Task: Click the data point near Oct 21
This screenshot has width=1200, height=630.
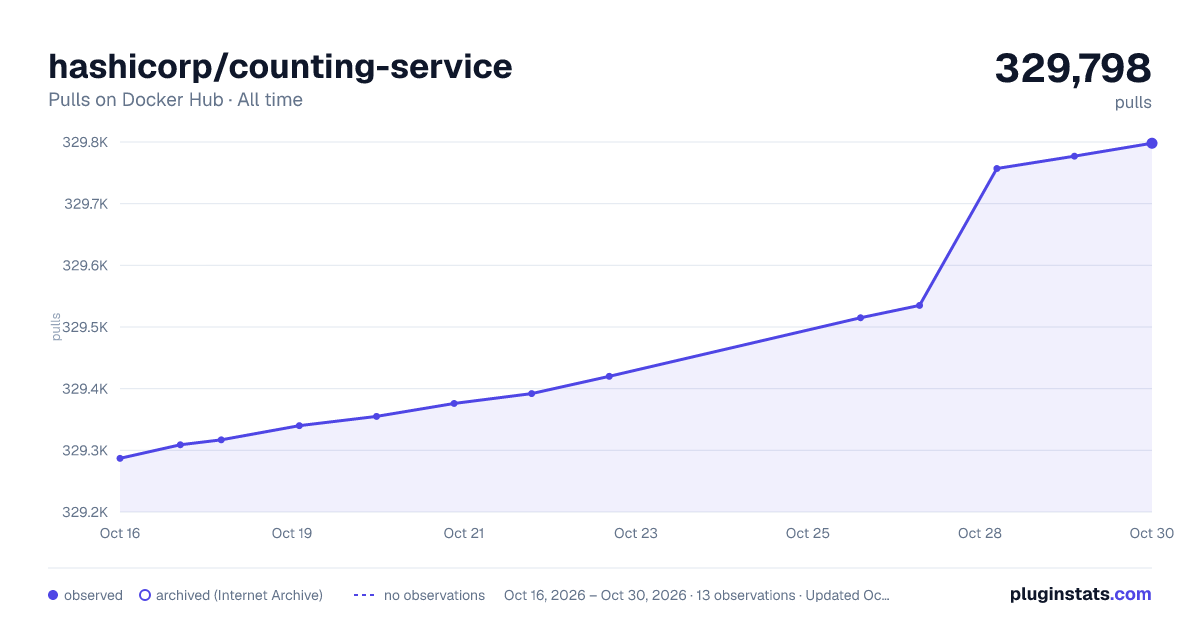Action: [x=454, y=403]
